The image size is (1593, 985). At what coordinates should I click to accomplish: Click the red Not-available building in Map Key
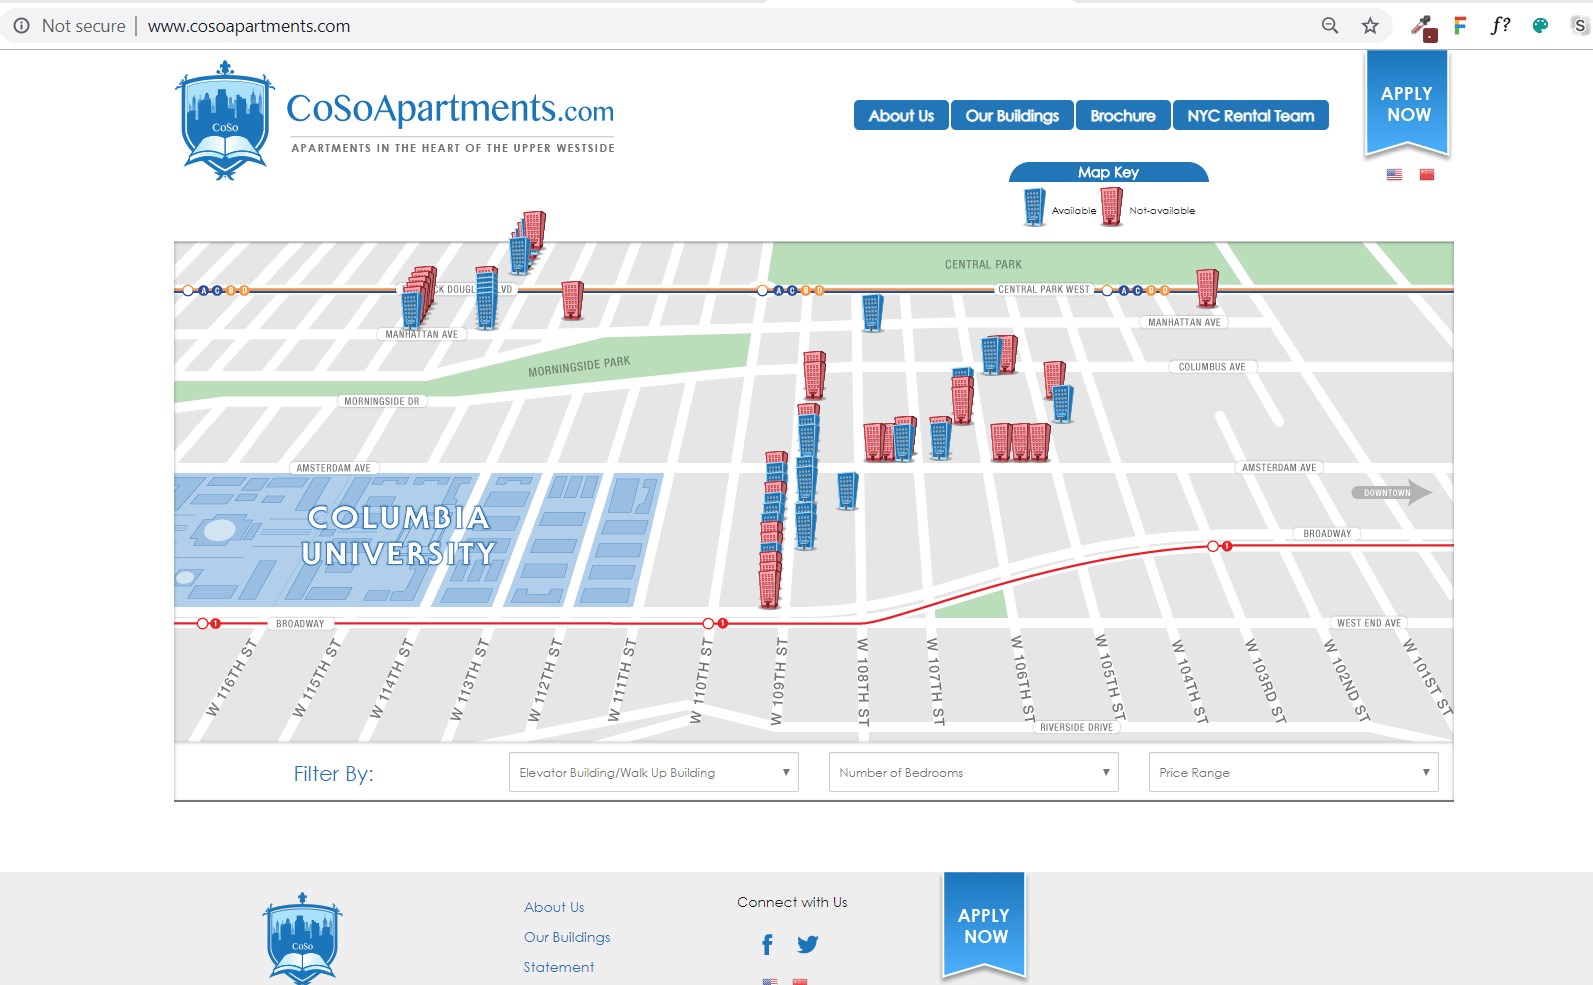tap(1111, 207)
